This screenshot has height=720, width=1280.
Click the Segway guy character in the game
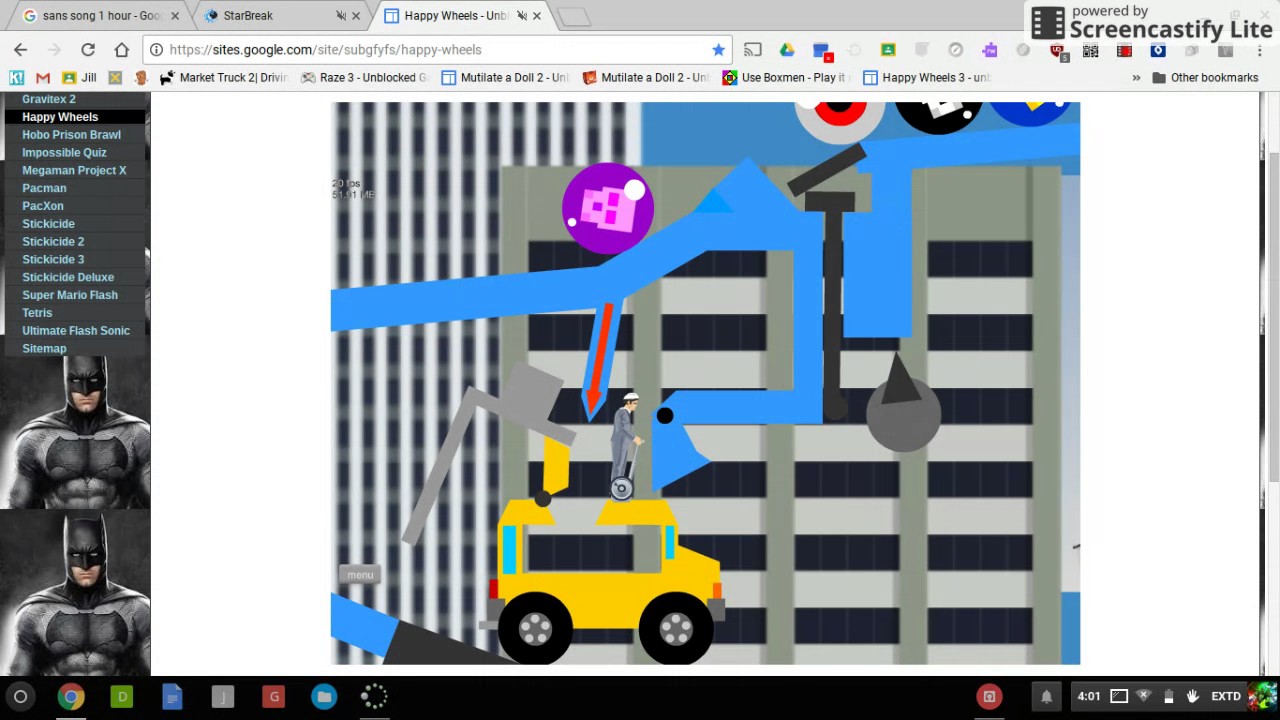tap(624, 445)
